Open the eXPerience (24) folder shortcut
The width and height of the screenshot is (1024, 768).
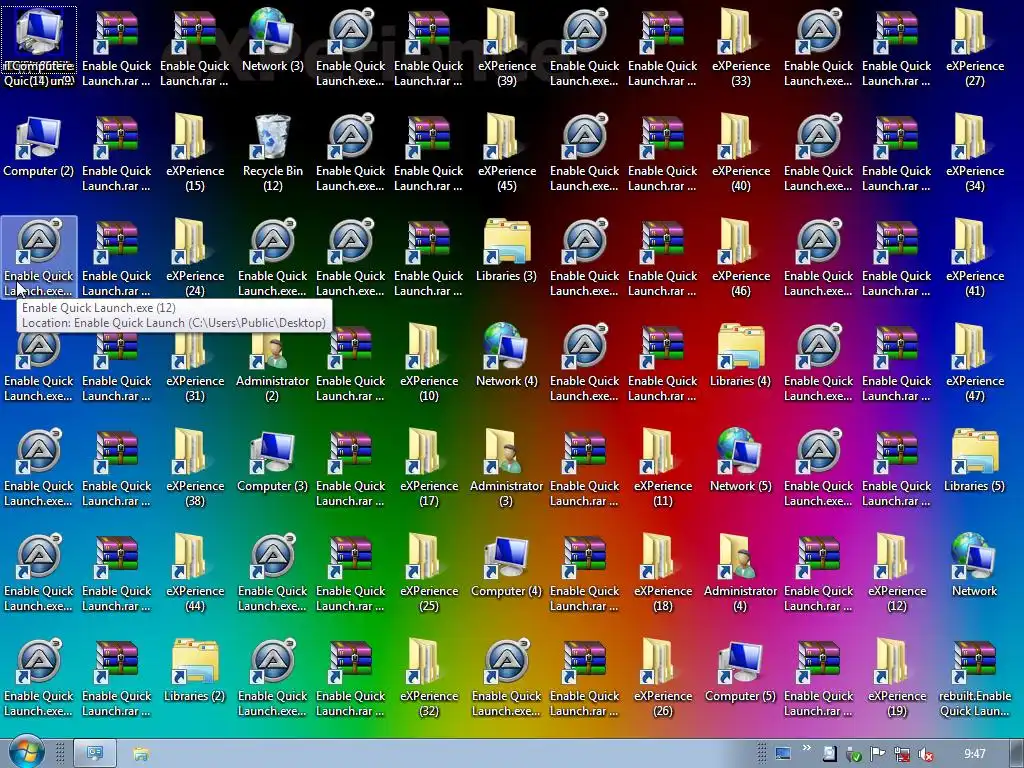pos(195,257)
